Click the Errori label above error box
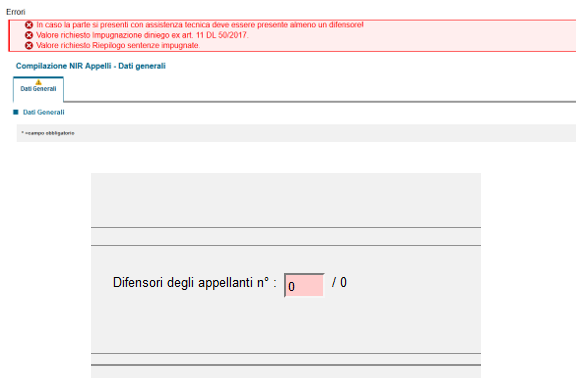The width and height of the screenshot is (580, 378). (16, 12)
